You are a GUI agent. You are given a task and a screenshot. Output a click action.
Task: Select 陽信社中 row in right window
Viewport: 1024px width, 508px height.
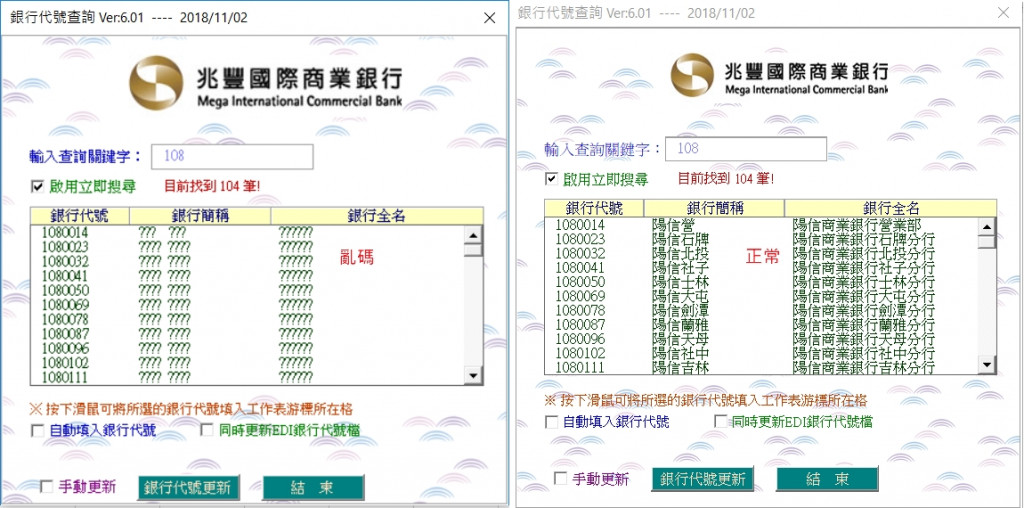pyautogui.click(x=761, y=353)
